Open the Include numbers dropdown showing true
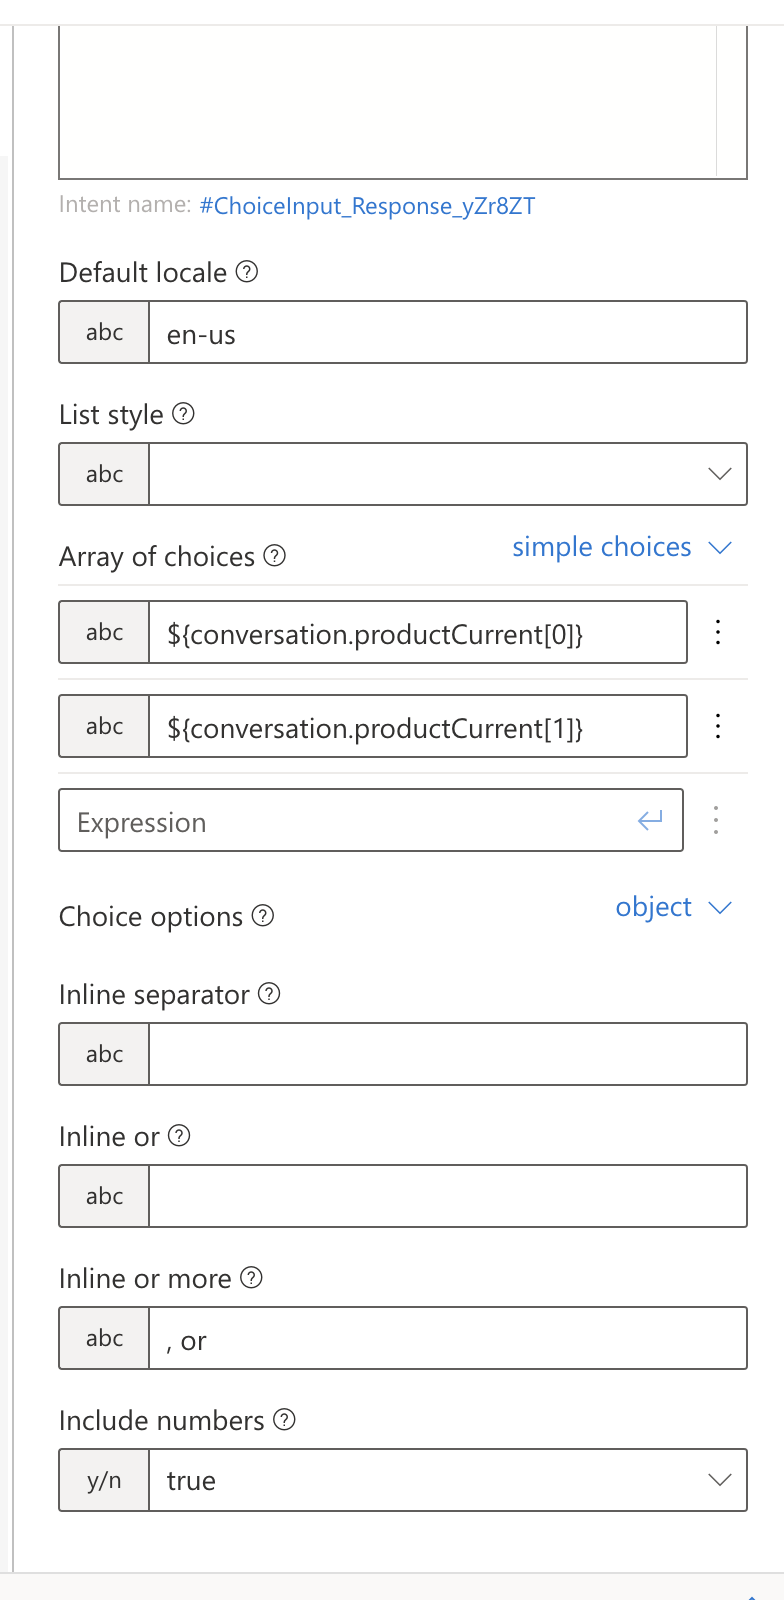The image size is (784, 1600). 719,1480
